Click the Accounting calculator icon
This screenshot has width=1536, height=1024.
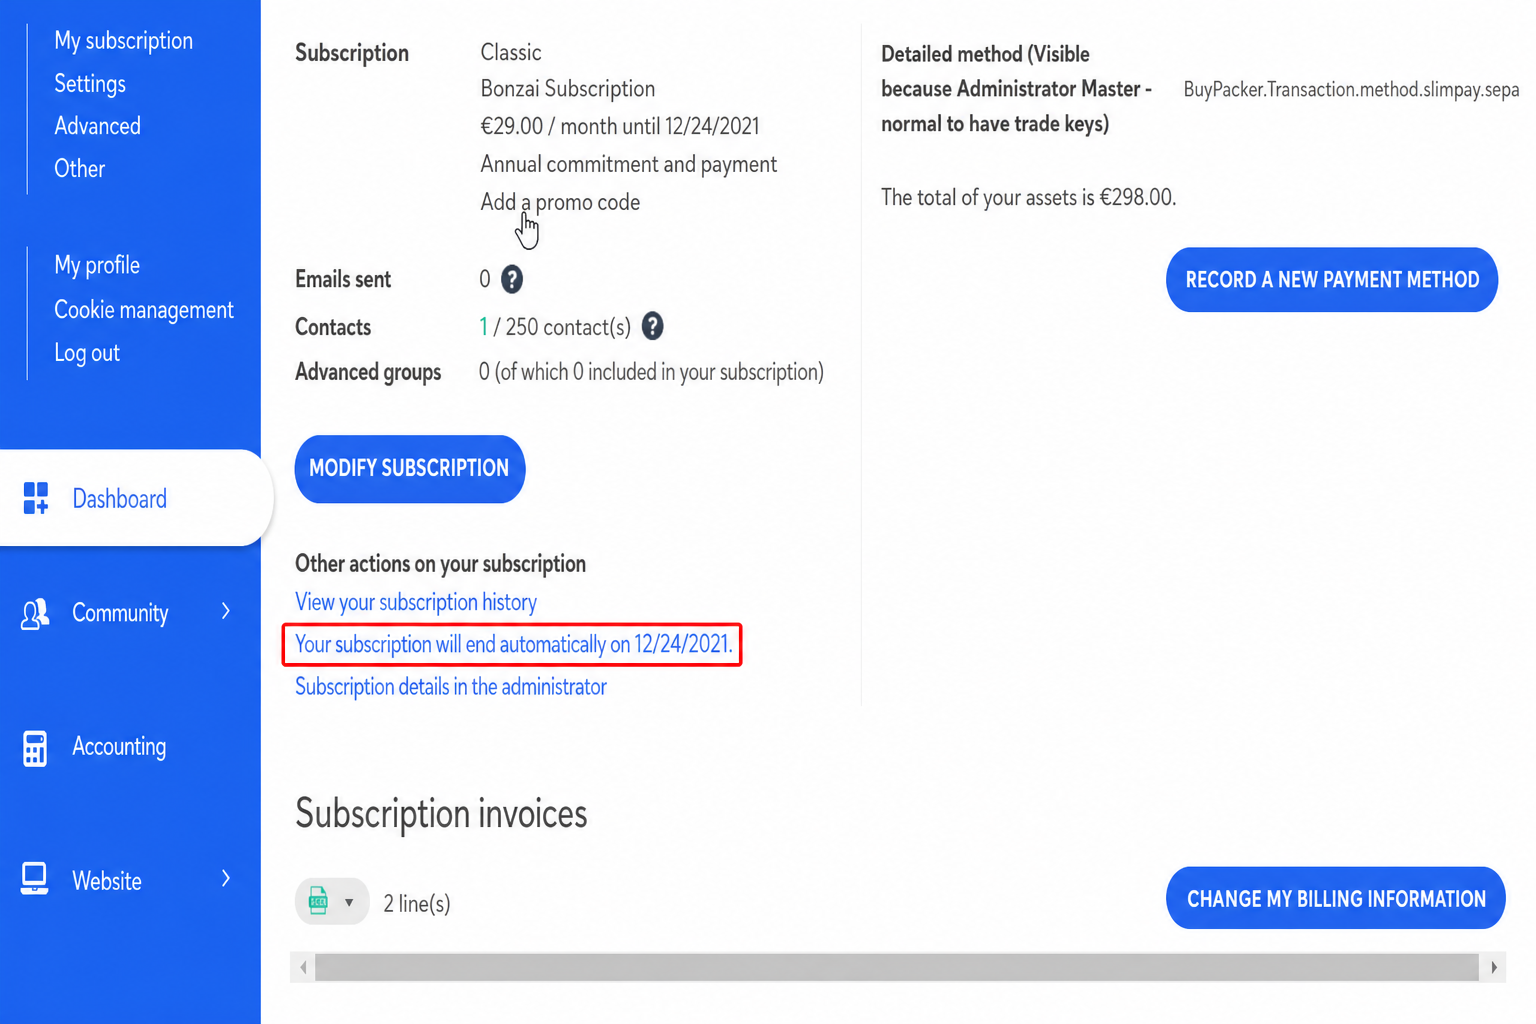(35, 747)
